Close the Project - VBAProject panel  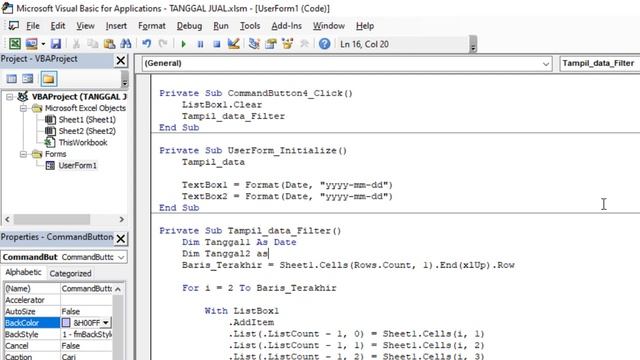click(x=121, y=60)
